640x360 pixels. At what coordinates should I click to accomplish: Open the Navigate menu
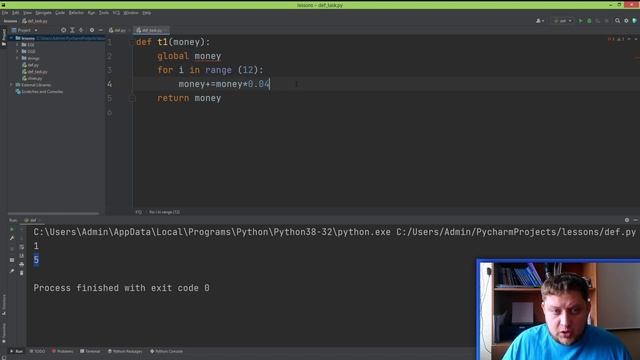click(43, 13)
